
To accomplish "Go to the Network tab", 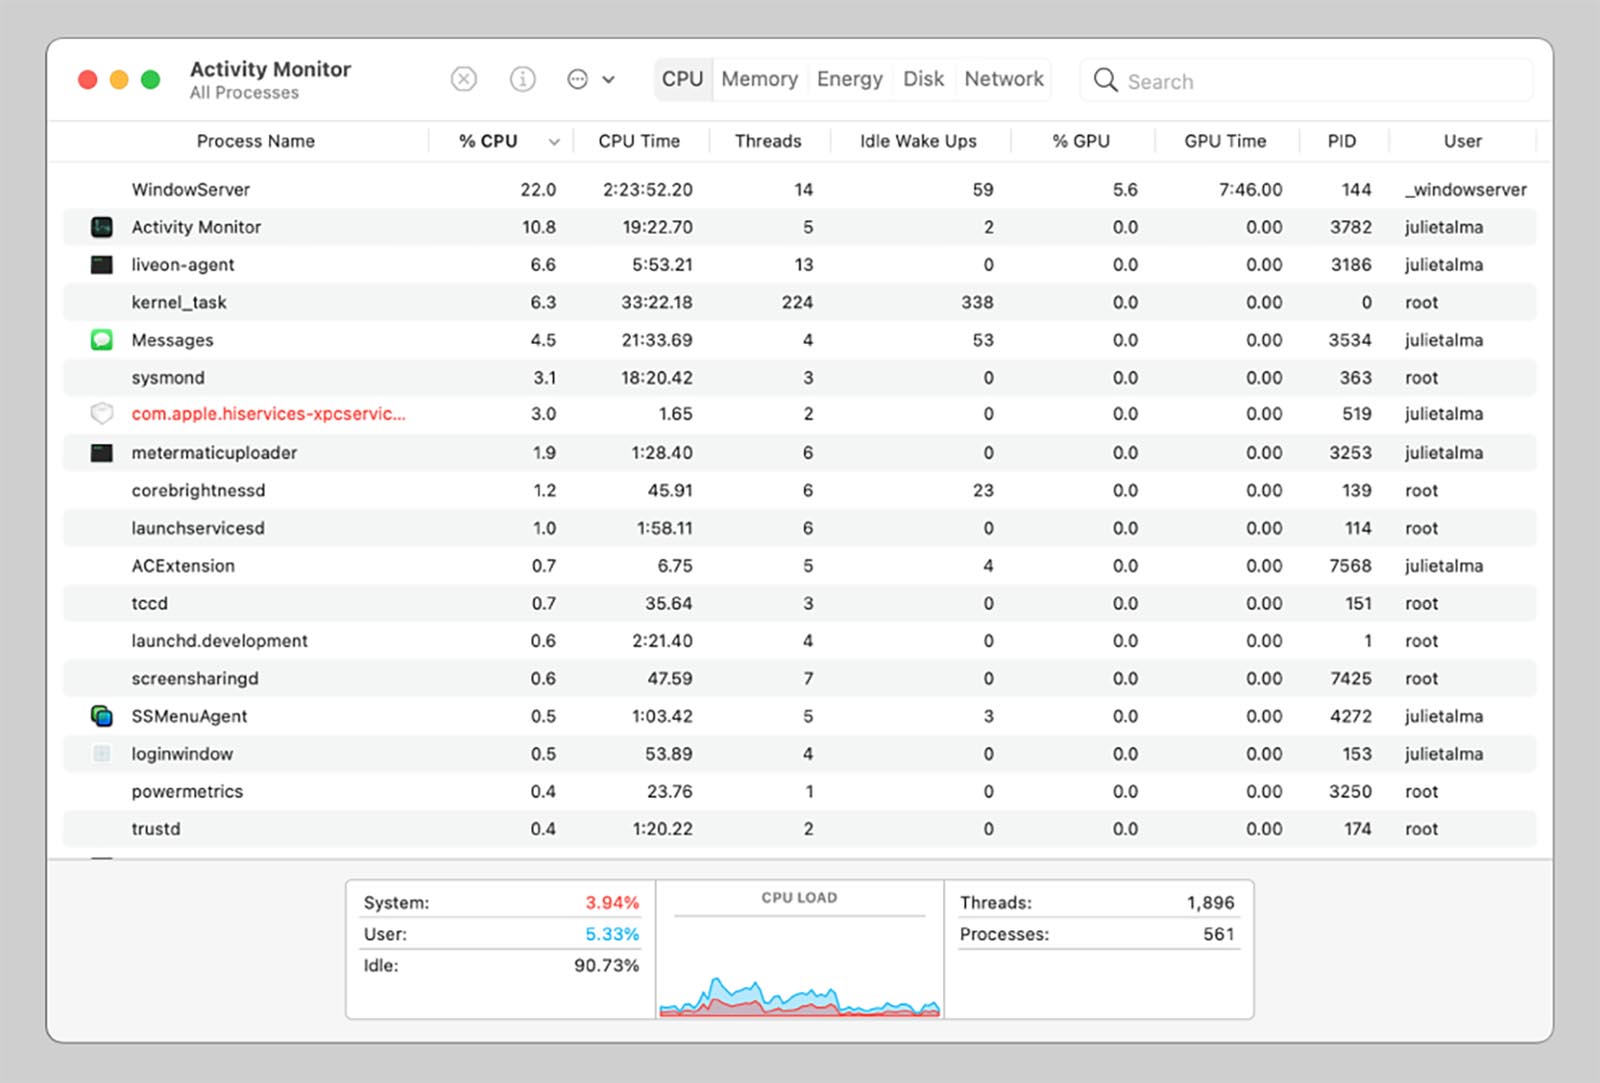I will click(x=1004, y=79).
